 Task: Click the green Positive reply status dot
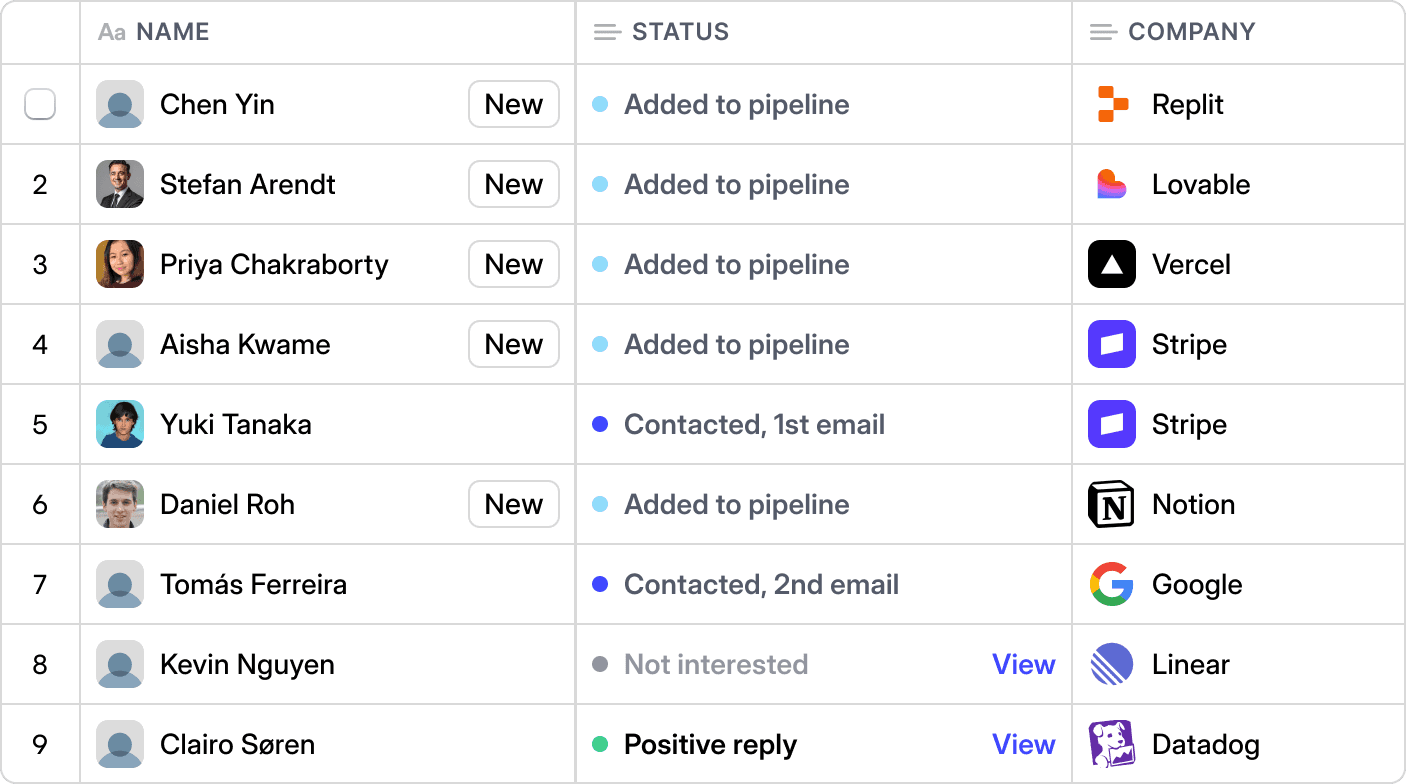[x=600, y=744]
